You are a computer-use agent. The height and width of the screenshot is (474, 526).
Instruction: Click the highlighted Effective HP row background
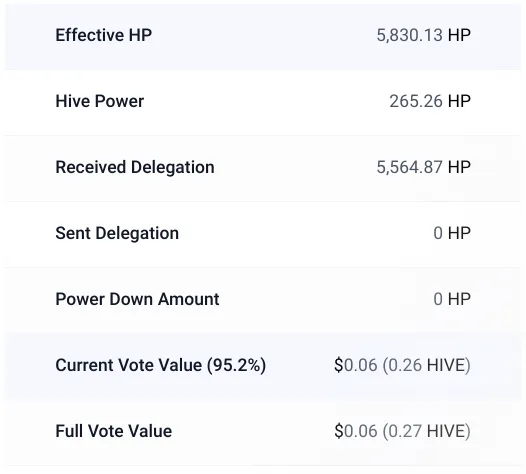[x=263, y=36]
